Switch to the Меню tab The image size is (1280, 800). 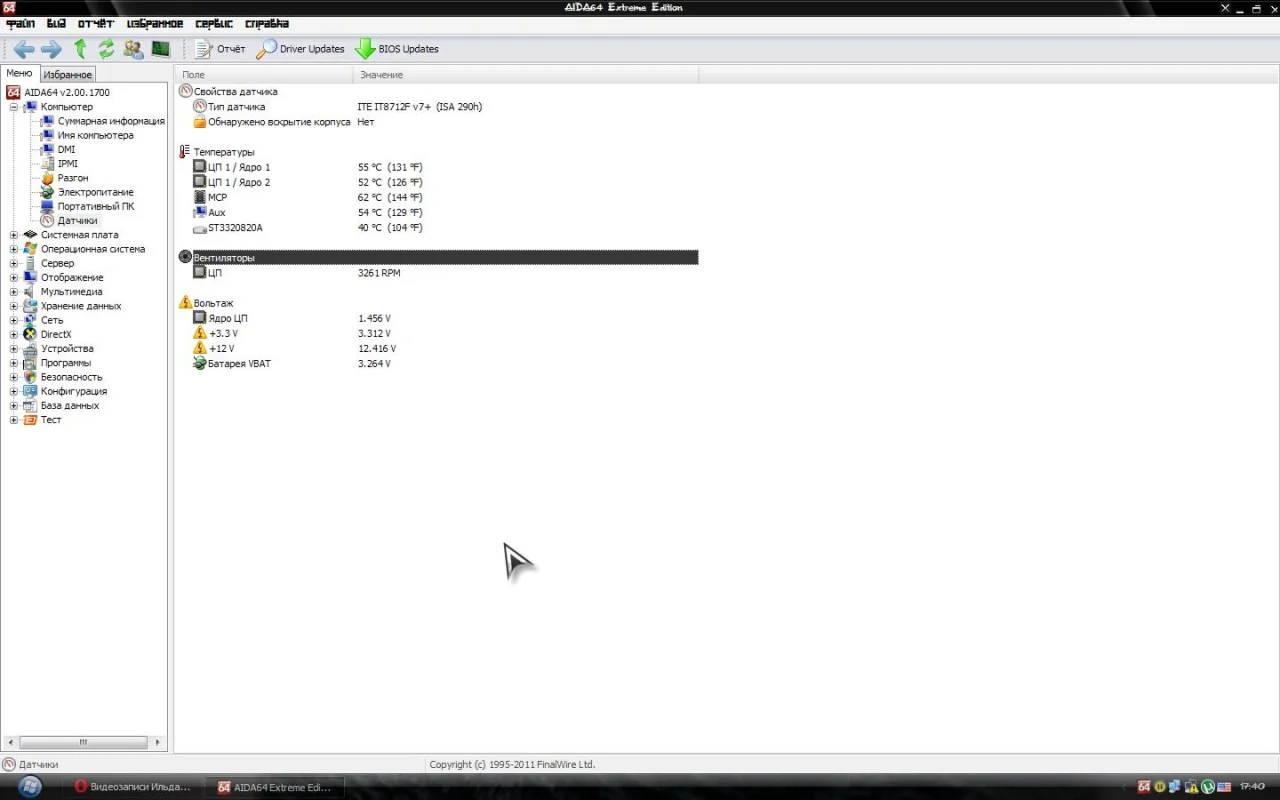[19, 74]
